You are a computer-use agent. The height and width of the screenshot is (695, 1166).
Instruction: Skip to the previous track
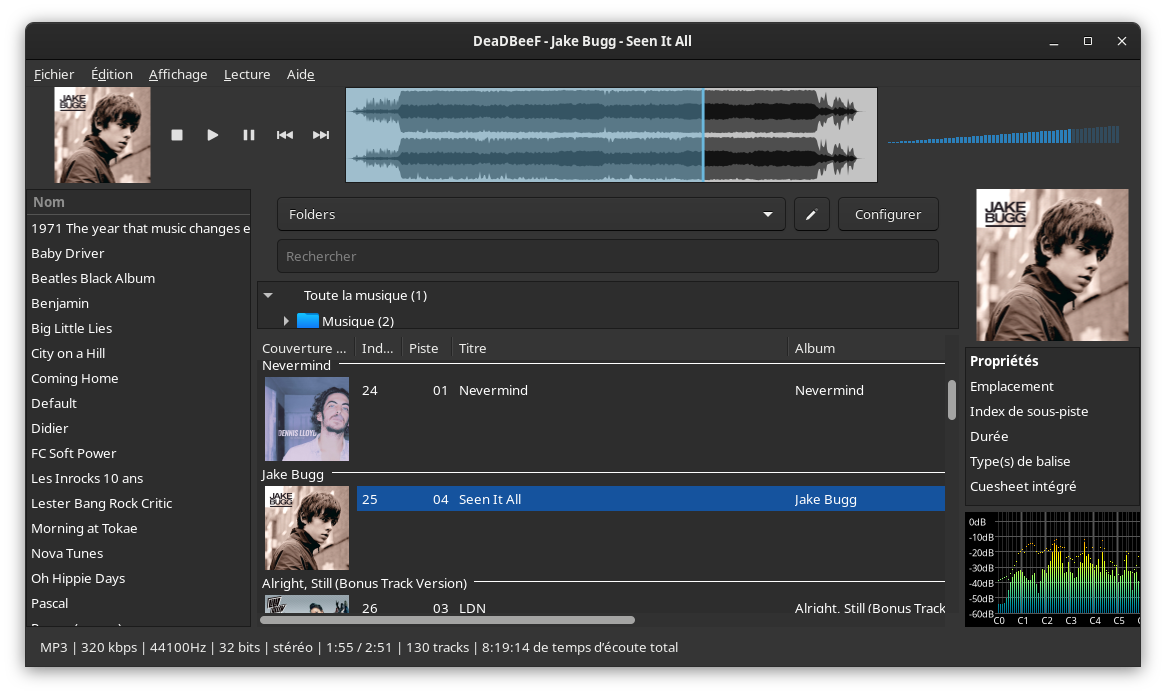285,135
